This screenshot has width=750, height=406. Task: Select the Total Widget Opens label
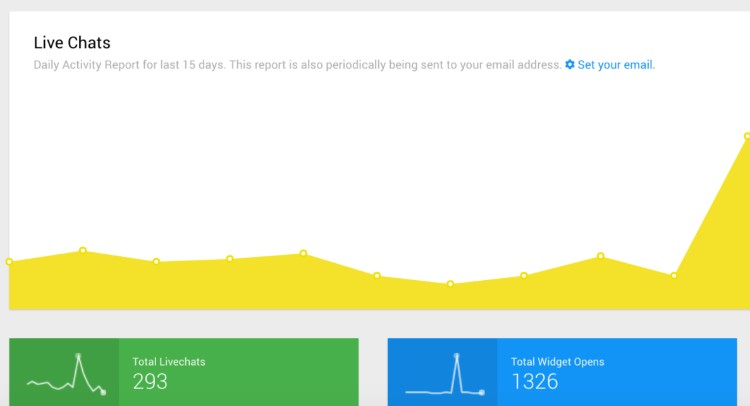click(557, 362)
